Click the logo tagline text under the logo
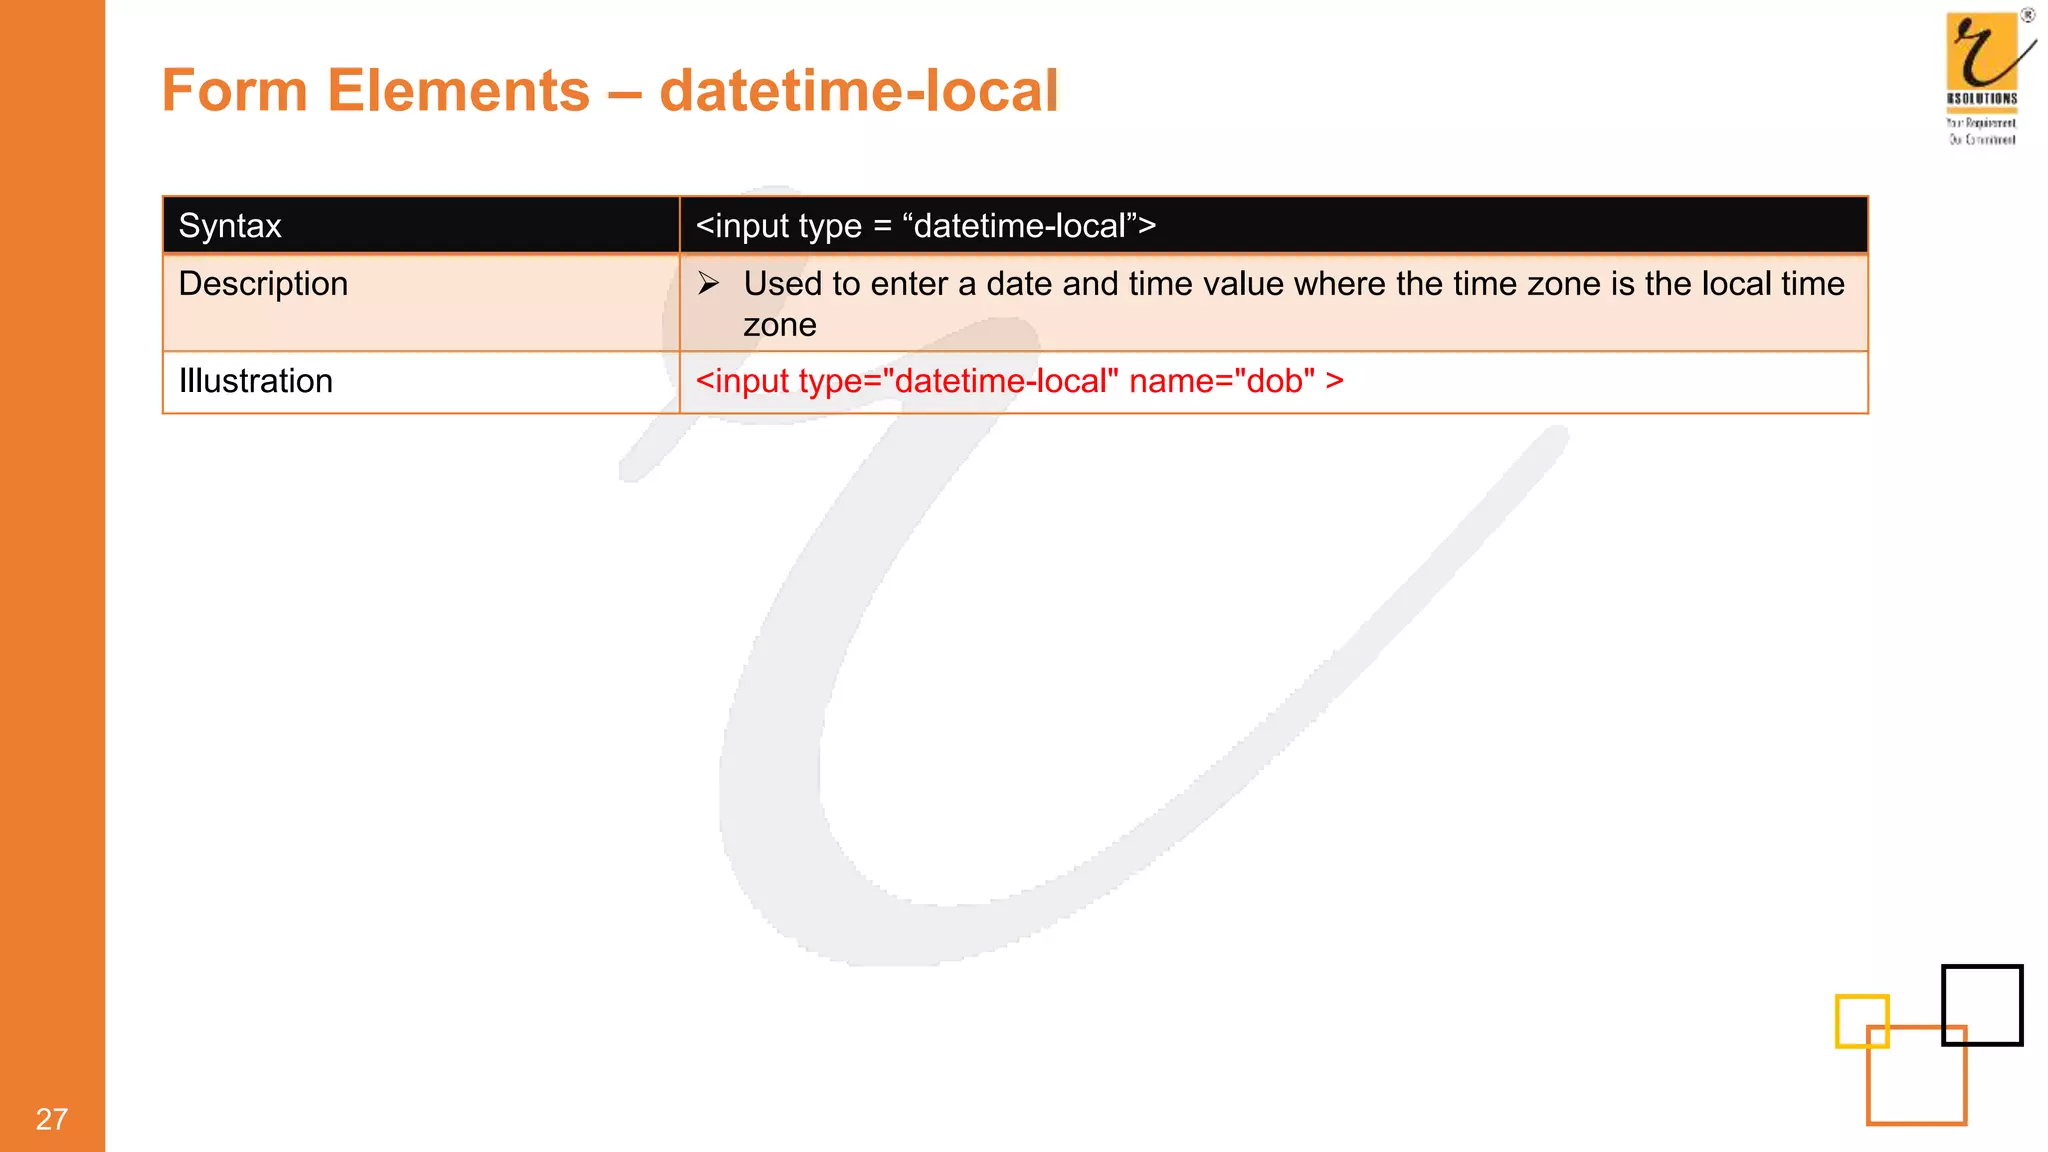This screenshot has width=2048, height=1152. (1981, 131)
